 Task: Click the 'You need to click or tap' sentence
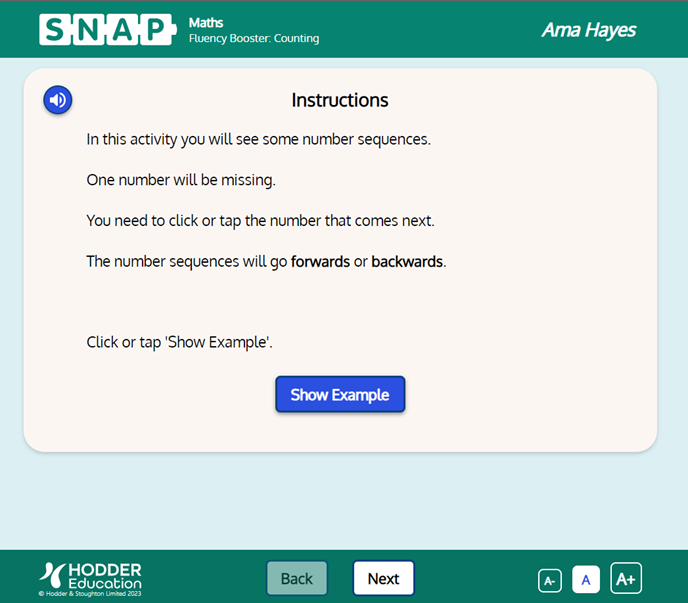click(260, 221)
